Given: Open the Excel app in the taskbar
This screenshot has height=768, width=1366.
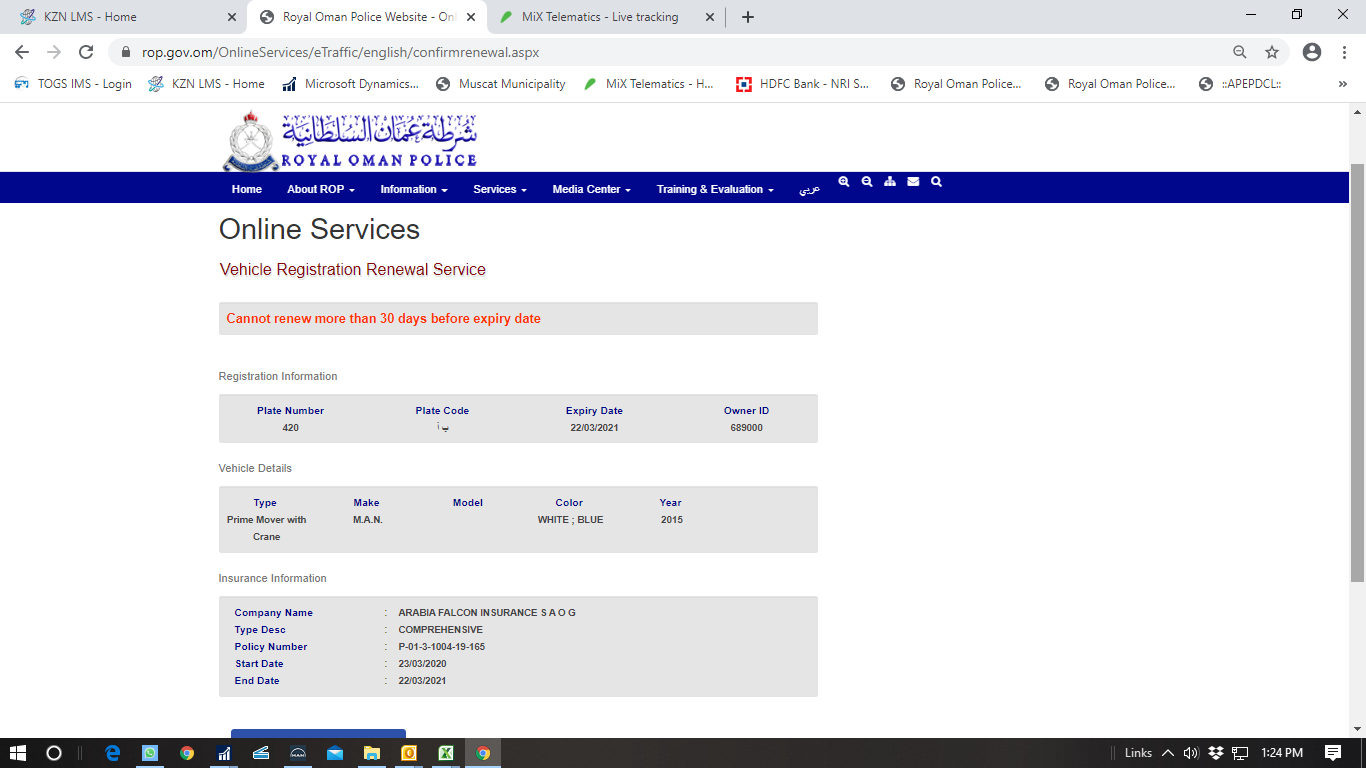Looking at the screenshot, I should tap(446, 753).
